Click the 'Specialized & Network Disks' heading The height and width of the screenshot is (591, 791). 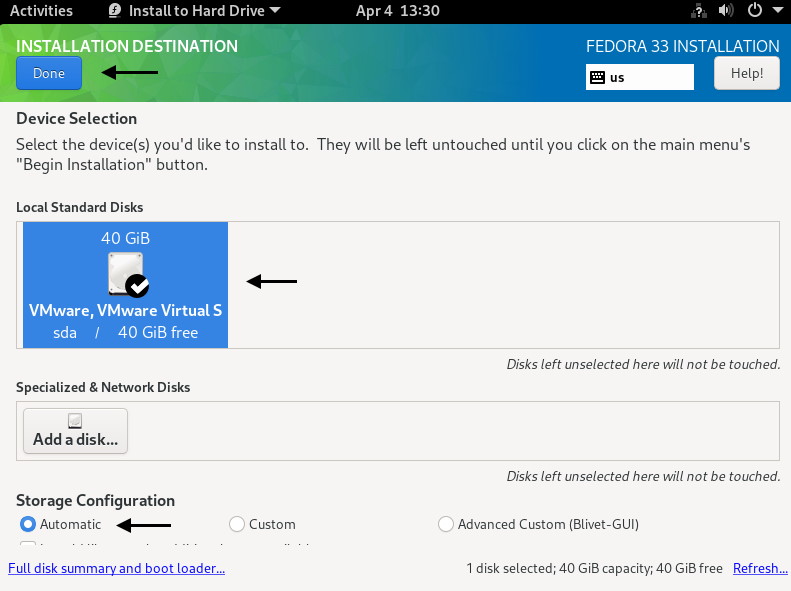(103, 387)
